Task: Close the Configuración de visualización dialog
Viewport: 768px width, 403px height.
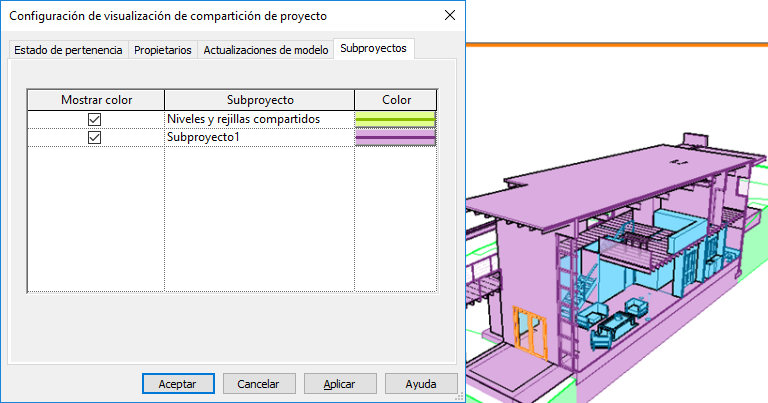Action: click(450, 16)
